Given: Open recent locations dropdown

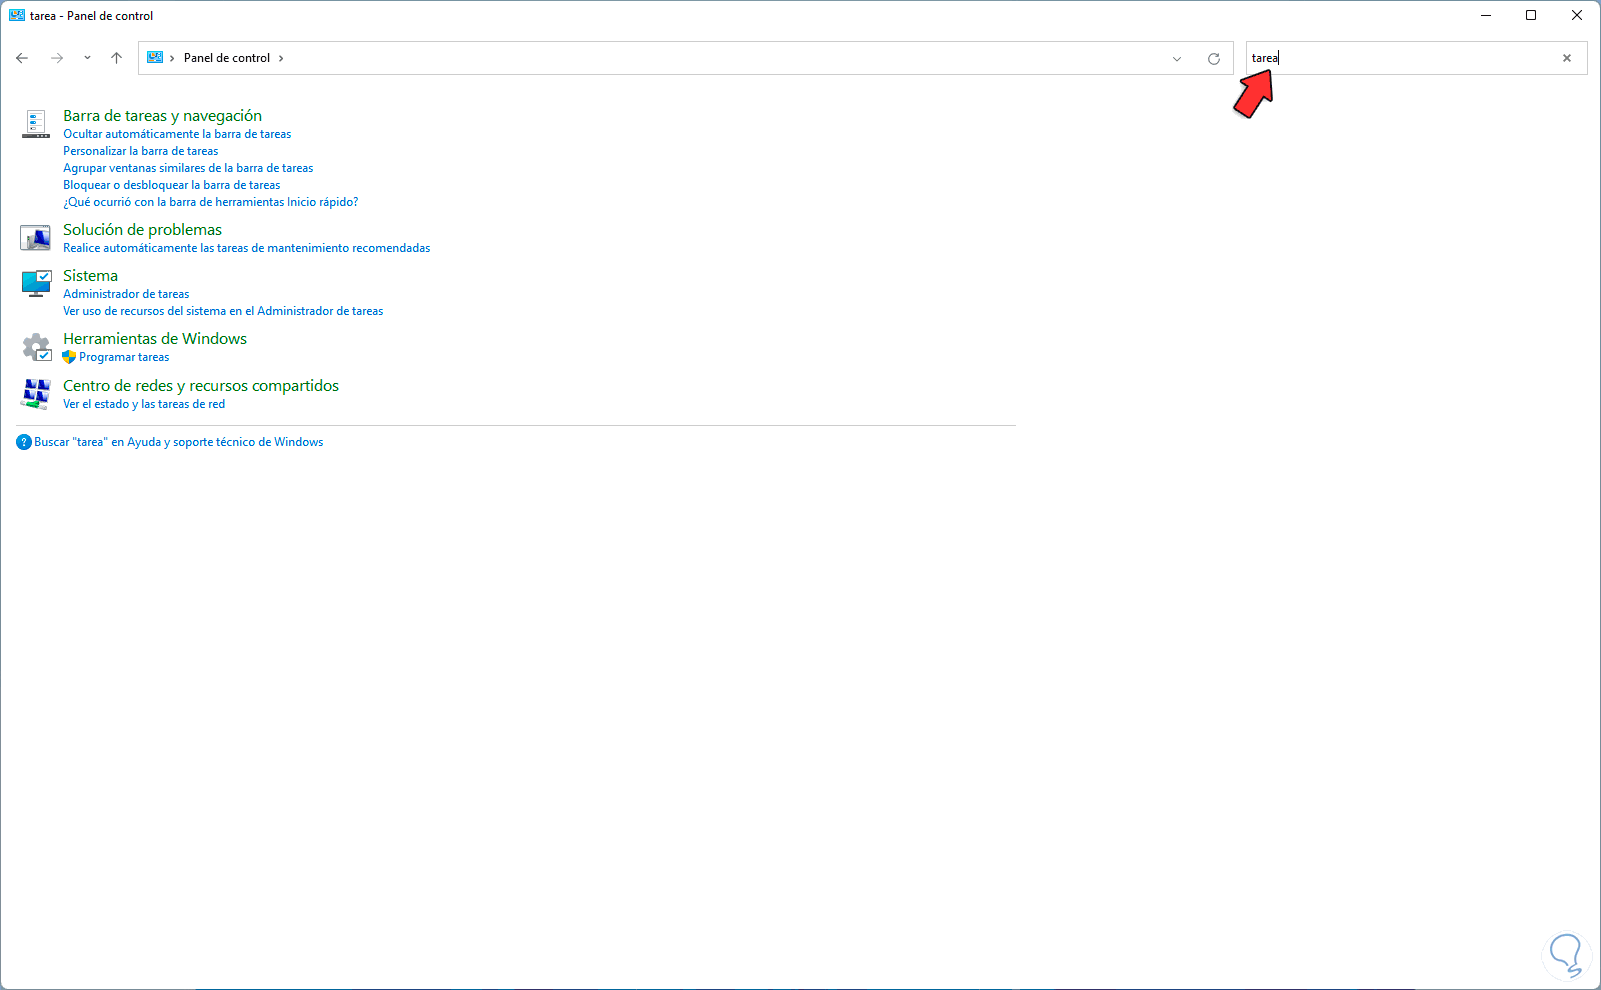Looking at the screenshot, I should [x=87, y=58].
